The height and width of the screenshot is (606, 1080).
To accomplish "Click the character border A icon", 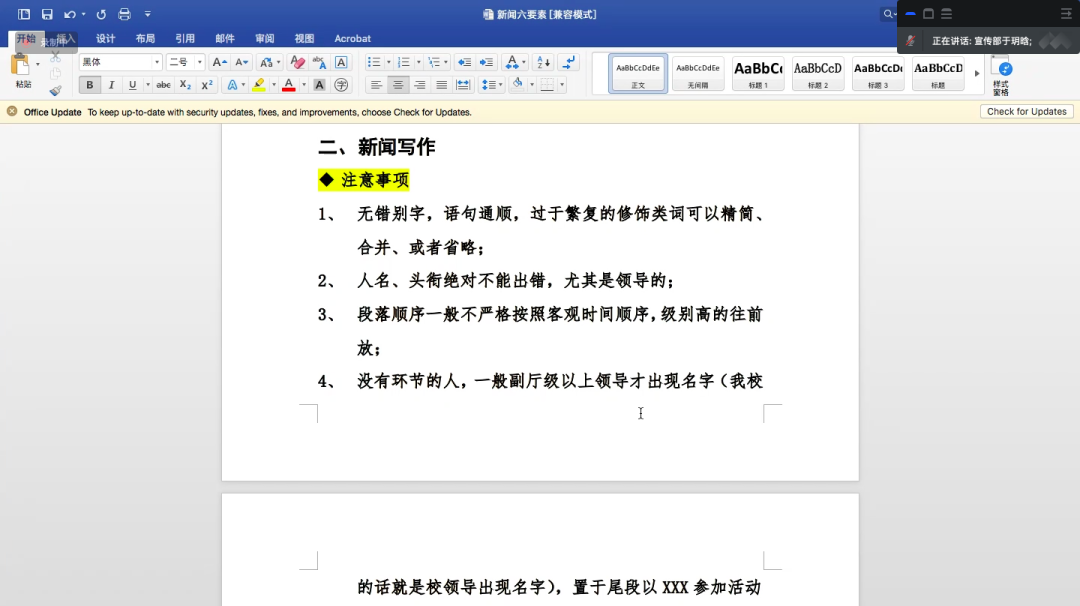I will (341, 62).
